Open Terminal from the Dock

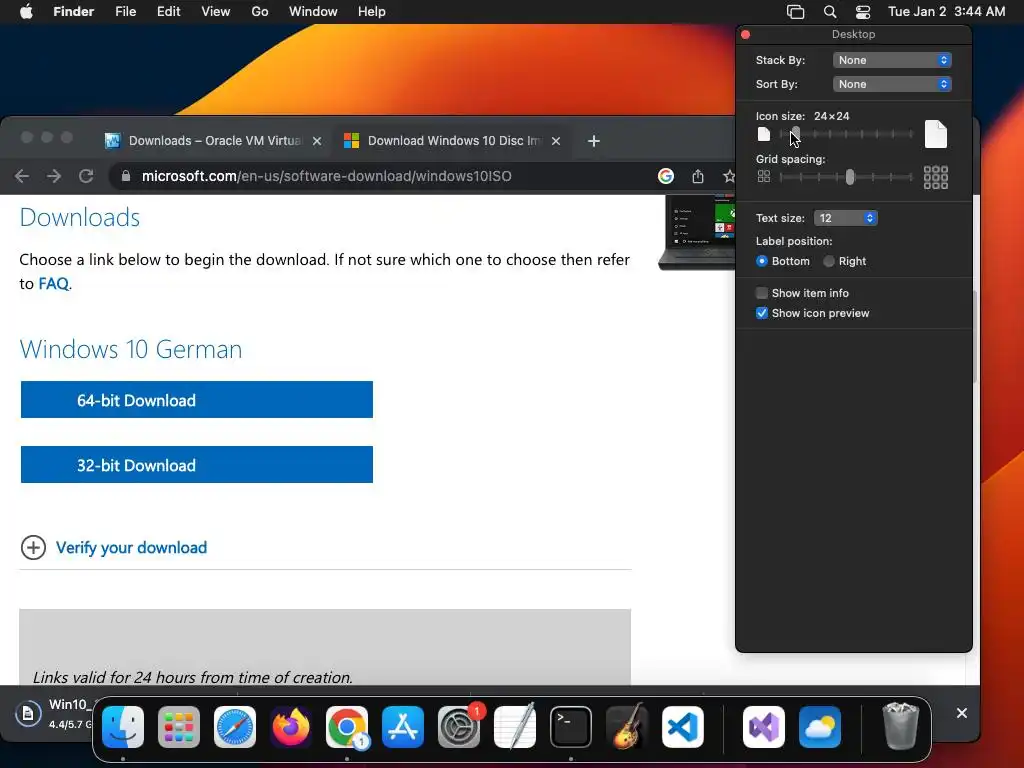571,727
